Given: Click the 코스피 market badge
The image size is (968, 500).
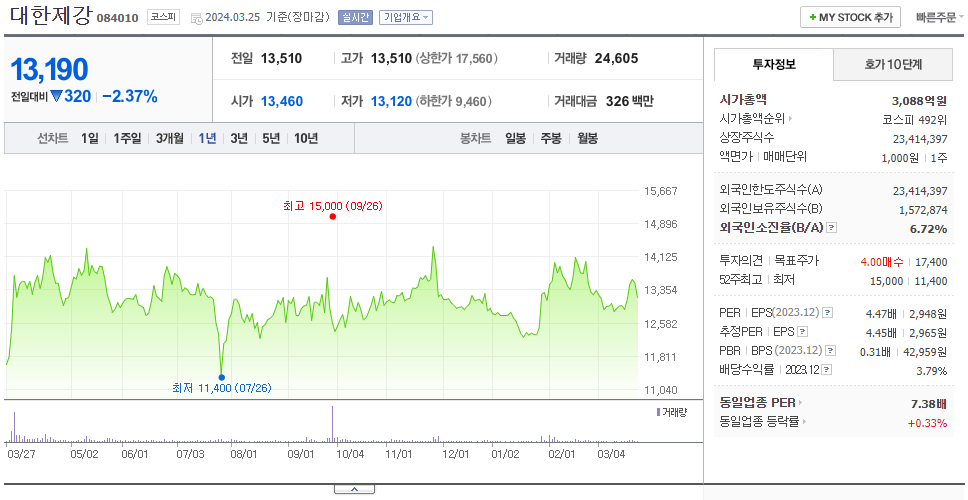Looking at the screenshot, I should pyautogui.click(x=163, y=17).
